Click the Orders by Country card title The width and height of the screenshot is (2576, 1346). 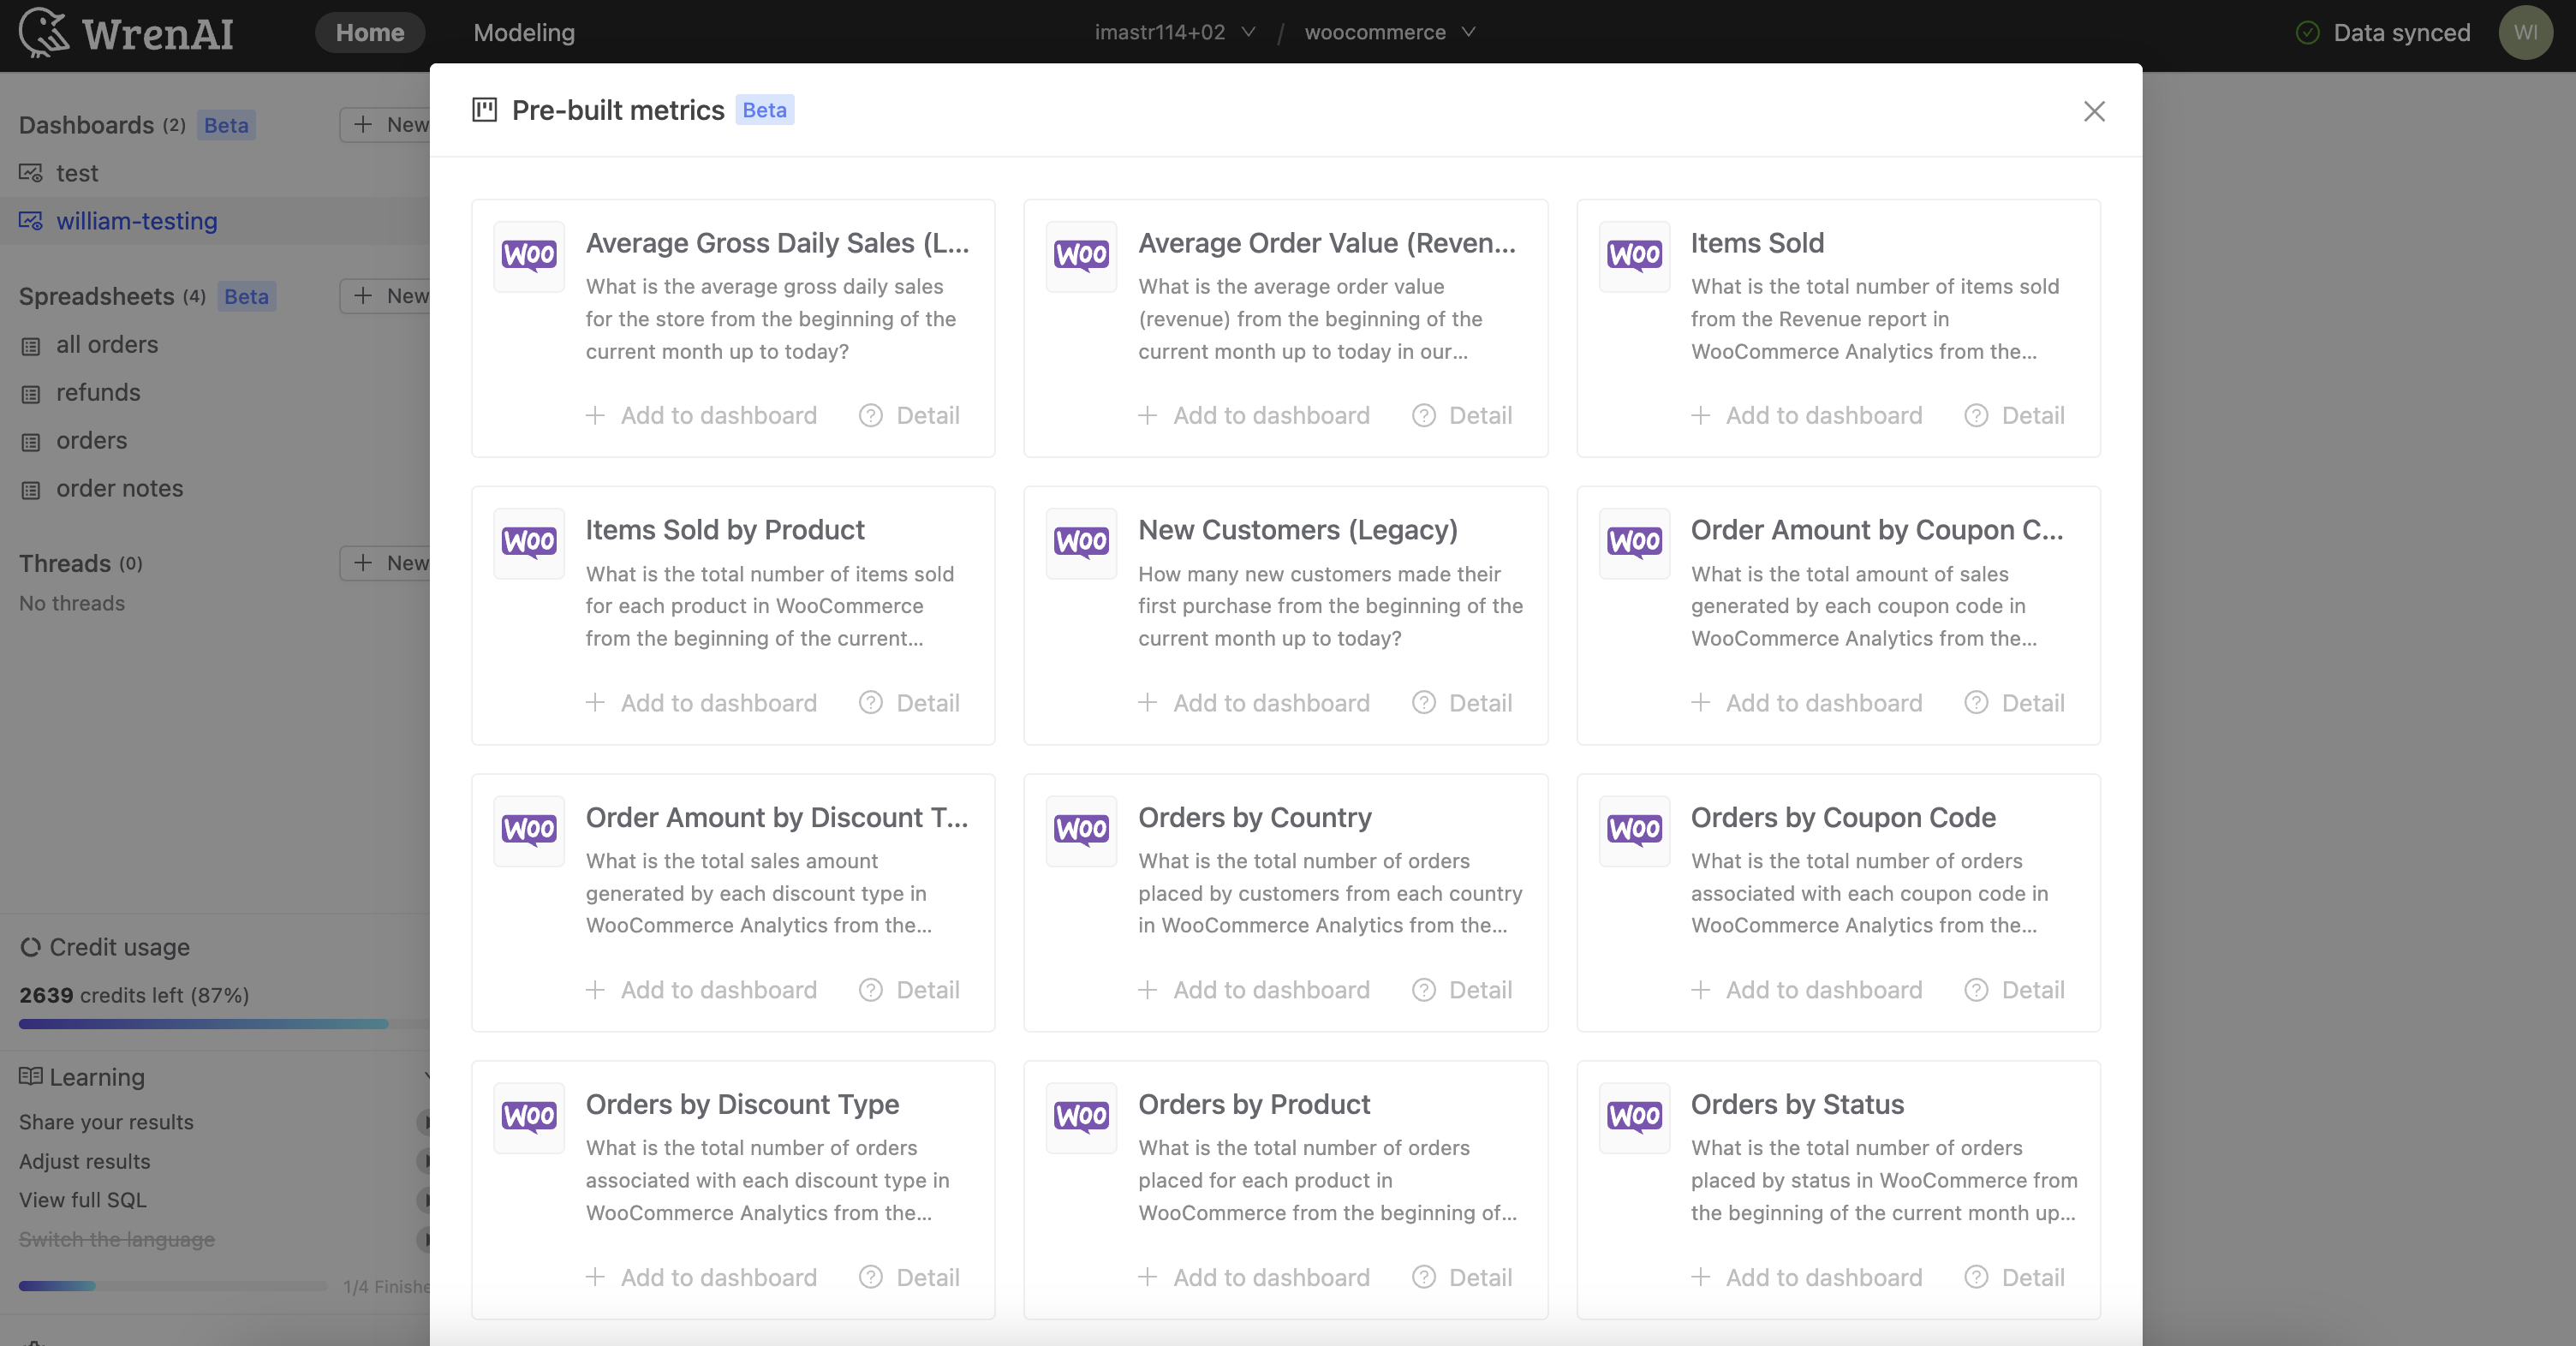(1254, 817)
